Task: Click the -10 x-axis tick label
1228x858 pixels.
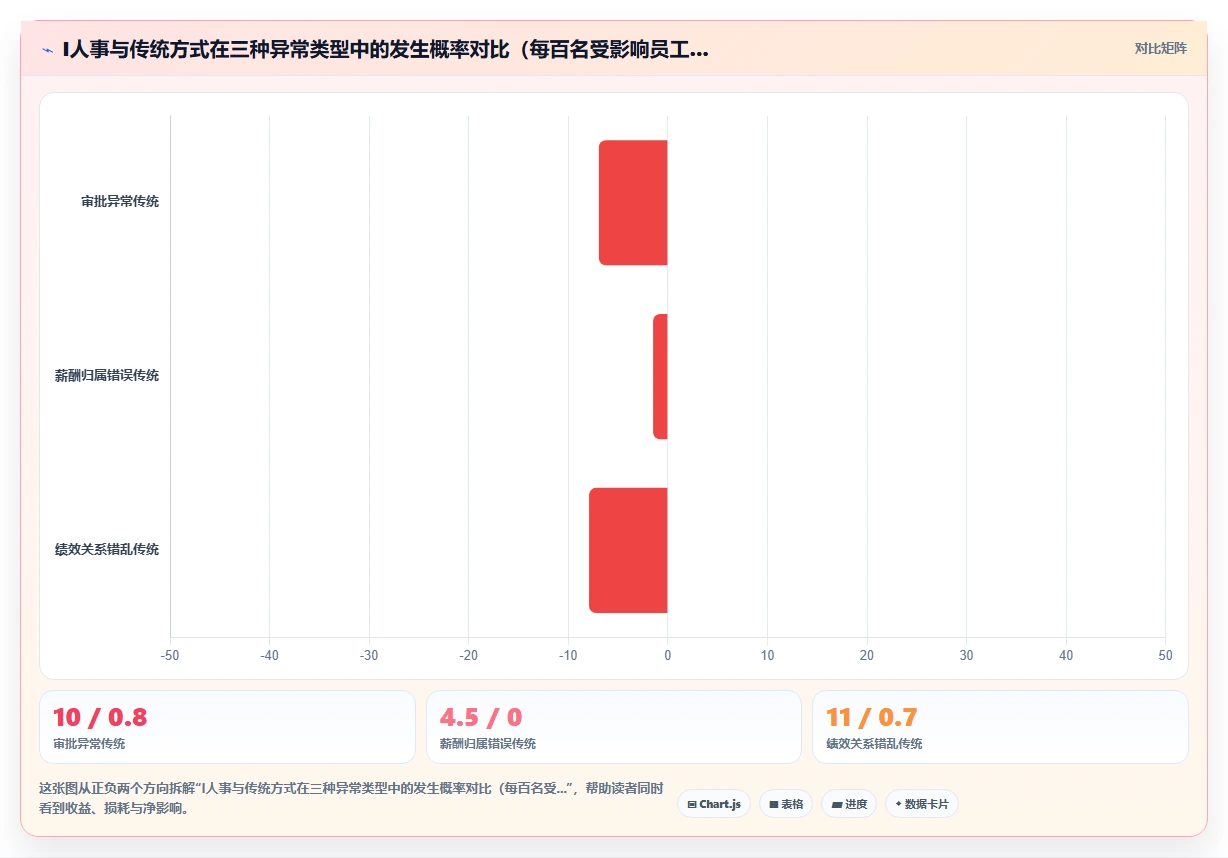Action: pyautogui.click(x=568, y=655)
